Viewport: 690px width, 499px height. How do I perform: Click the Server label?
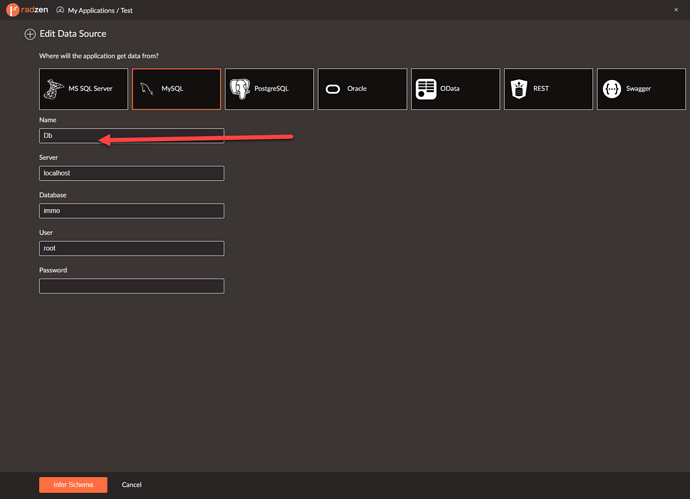[x=48, y=158]
